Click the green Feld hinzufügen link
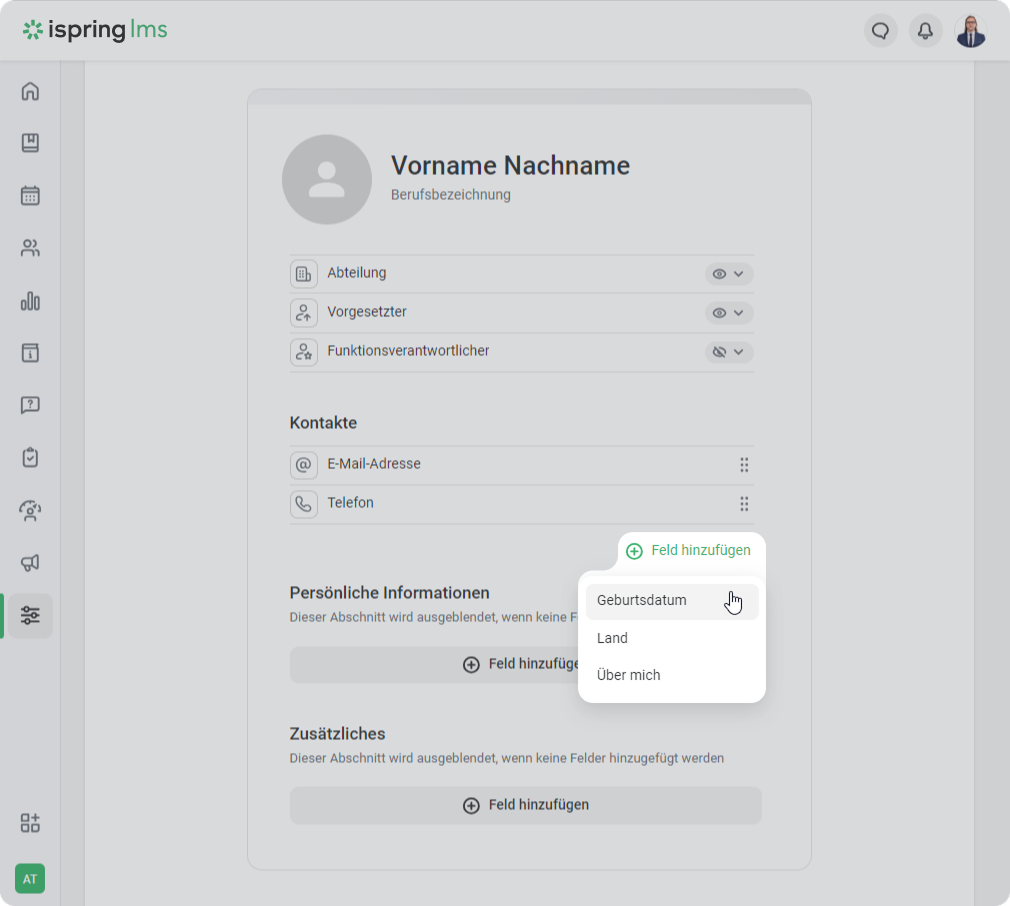Image resolution: width=1010 pixels, height=906 pixels. coord(689,551)
